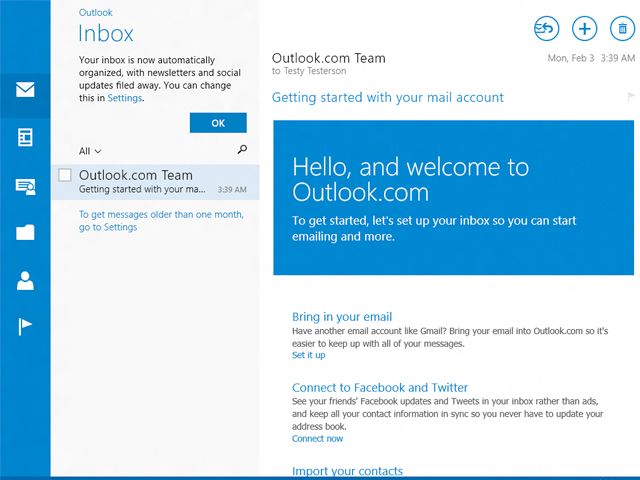Click the Inbox title heading
This screenshot has height=480, width=640.
106,33
